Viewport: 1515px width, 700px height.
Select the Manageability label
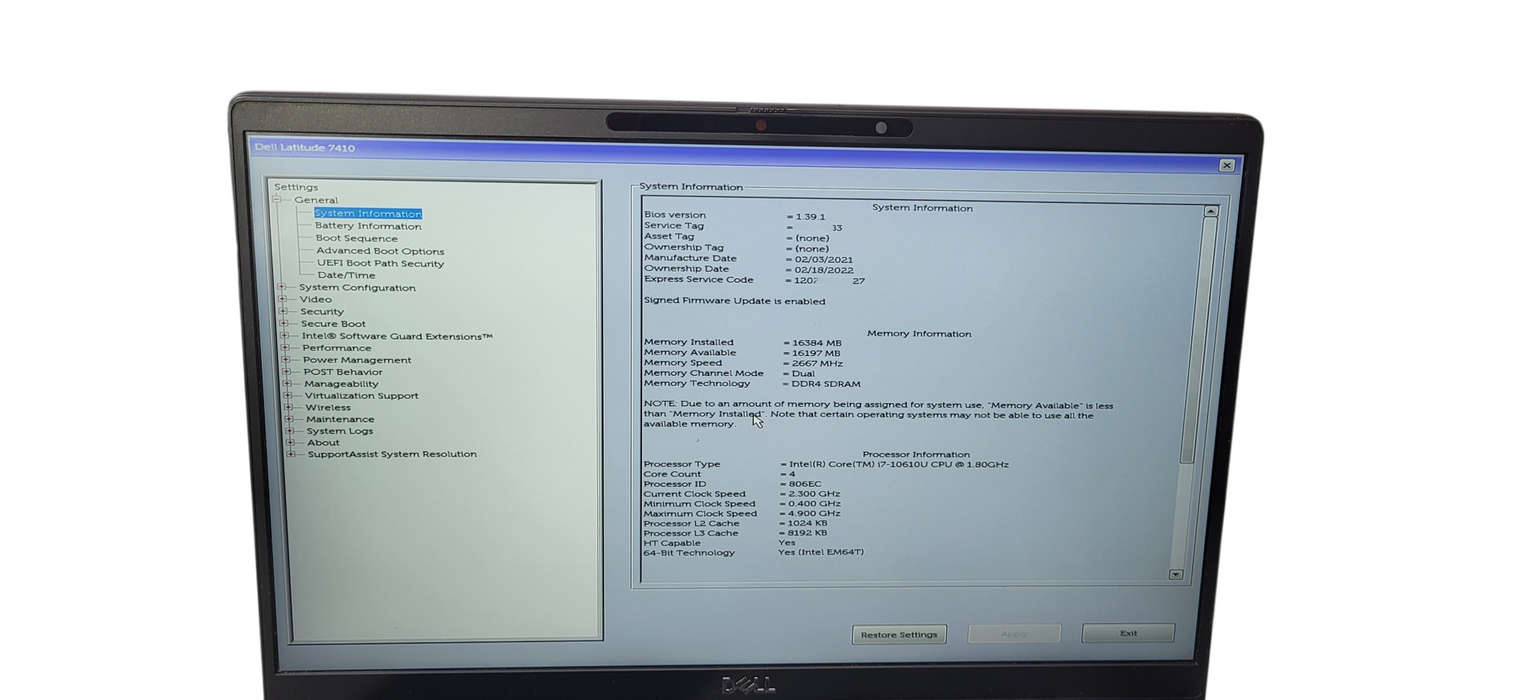point(341,384)
